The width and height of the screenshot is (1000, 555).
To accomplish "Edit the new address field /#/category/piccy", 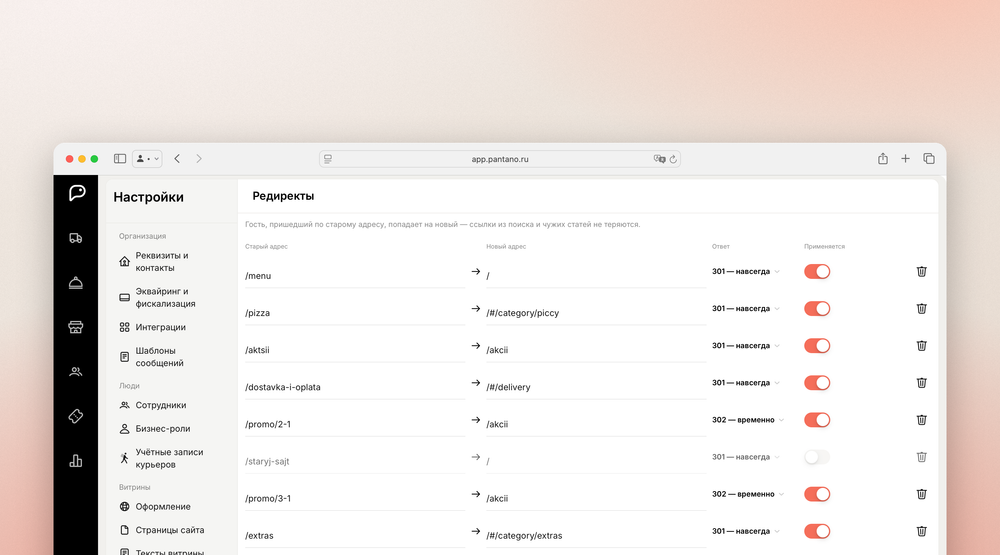I will (x=596, y=313).
